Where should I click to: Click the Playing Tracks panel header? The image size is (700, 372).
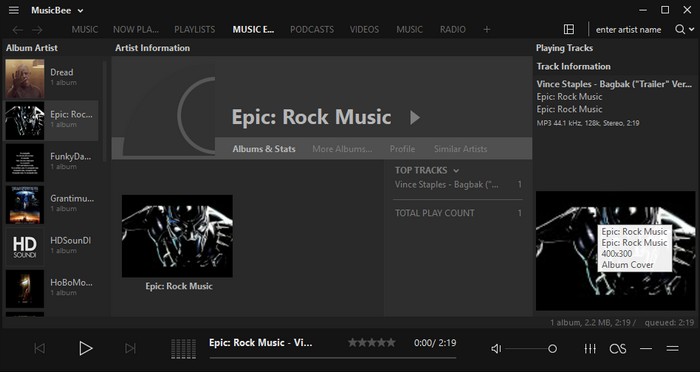coord(564,48)
